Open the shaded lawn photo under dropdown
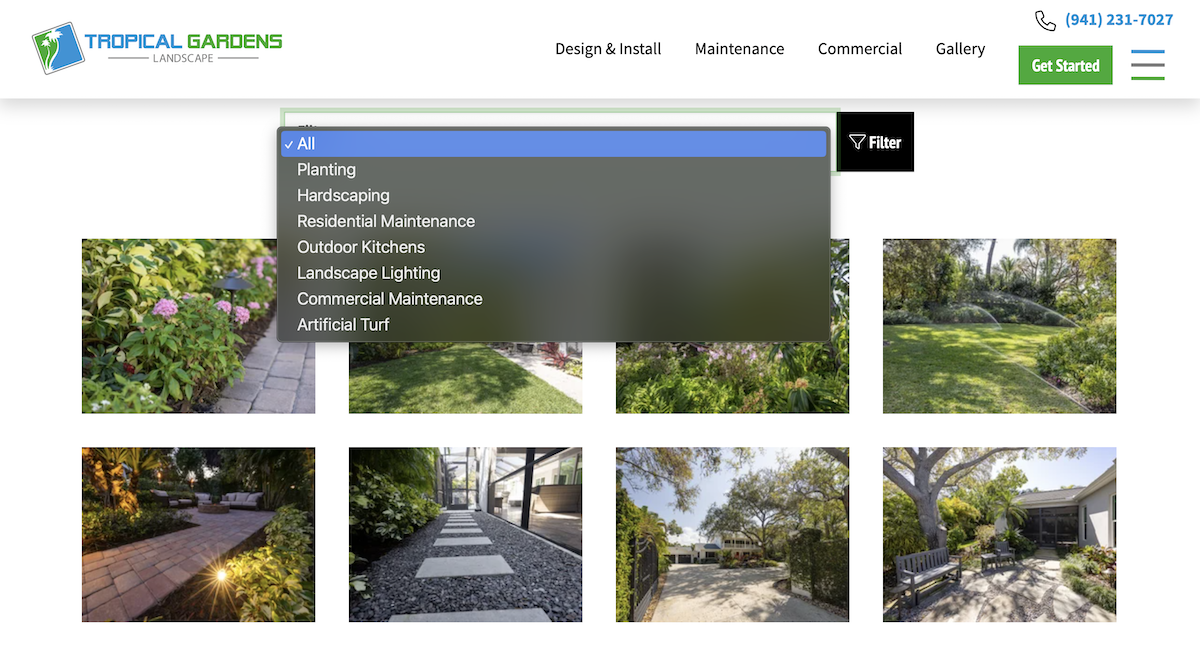Image resolution: width=1200 pixels, height=649 pixels. pos(465,378)
